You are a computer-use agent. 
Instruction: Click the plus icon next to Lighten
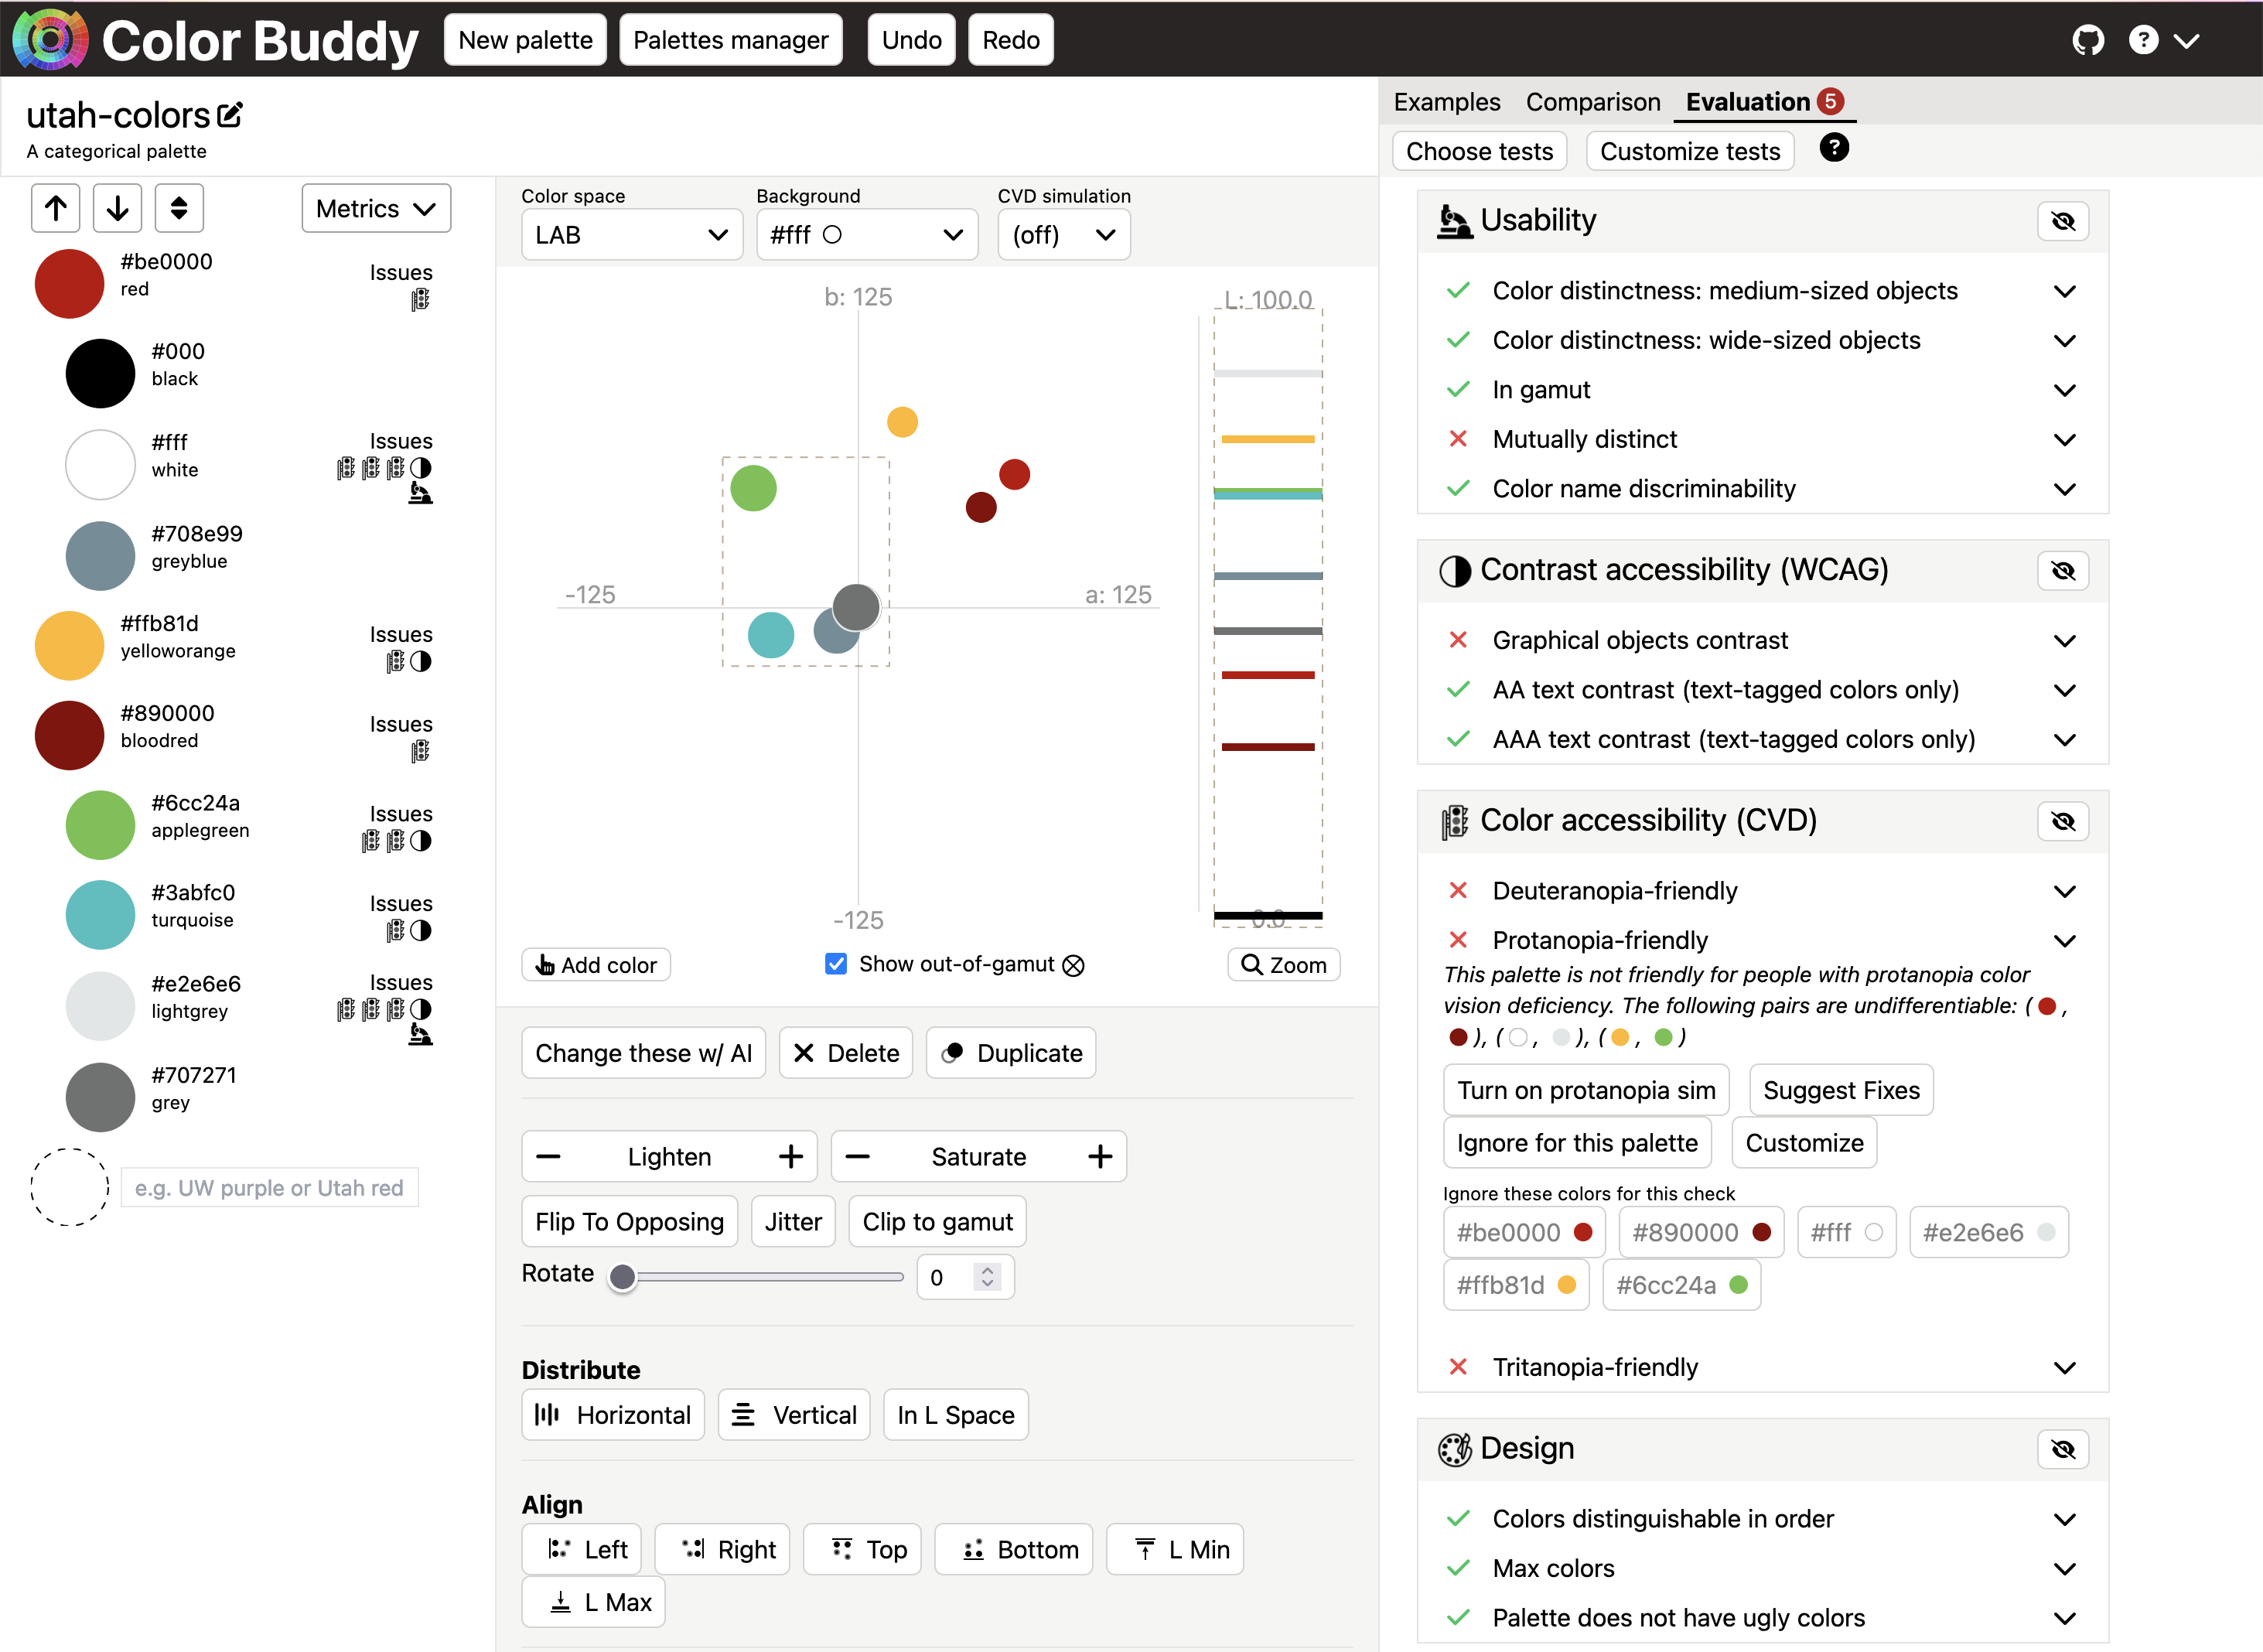point(791,1157)
